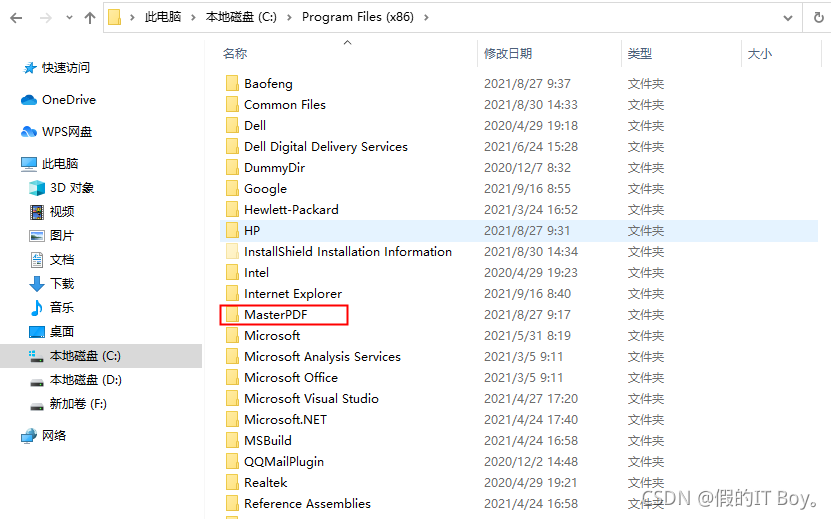The width and height of the screenshot is (831, 519).
Task: Open recent locations dropdown arrow
Action: click(x=69, y=18)
